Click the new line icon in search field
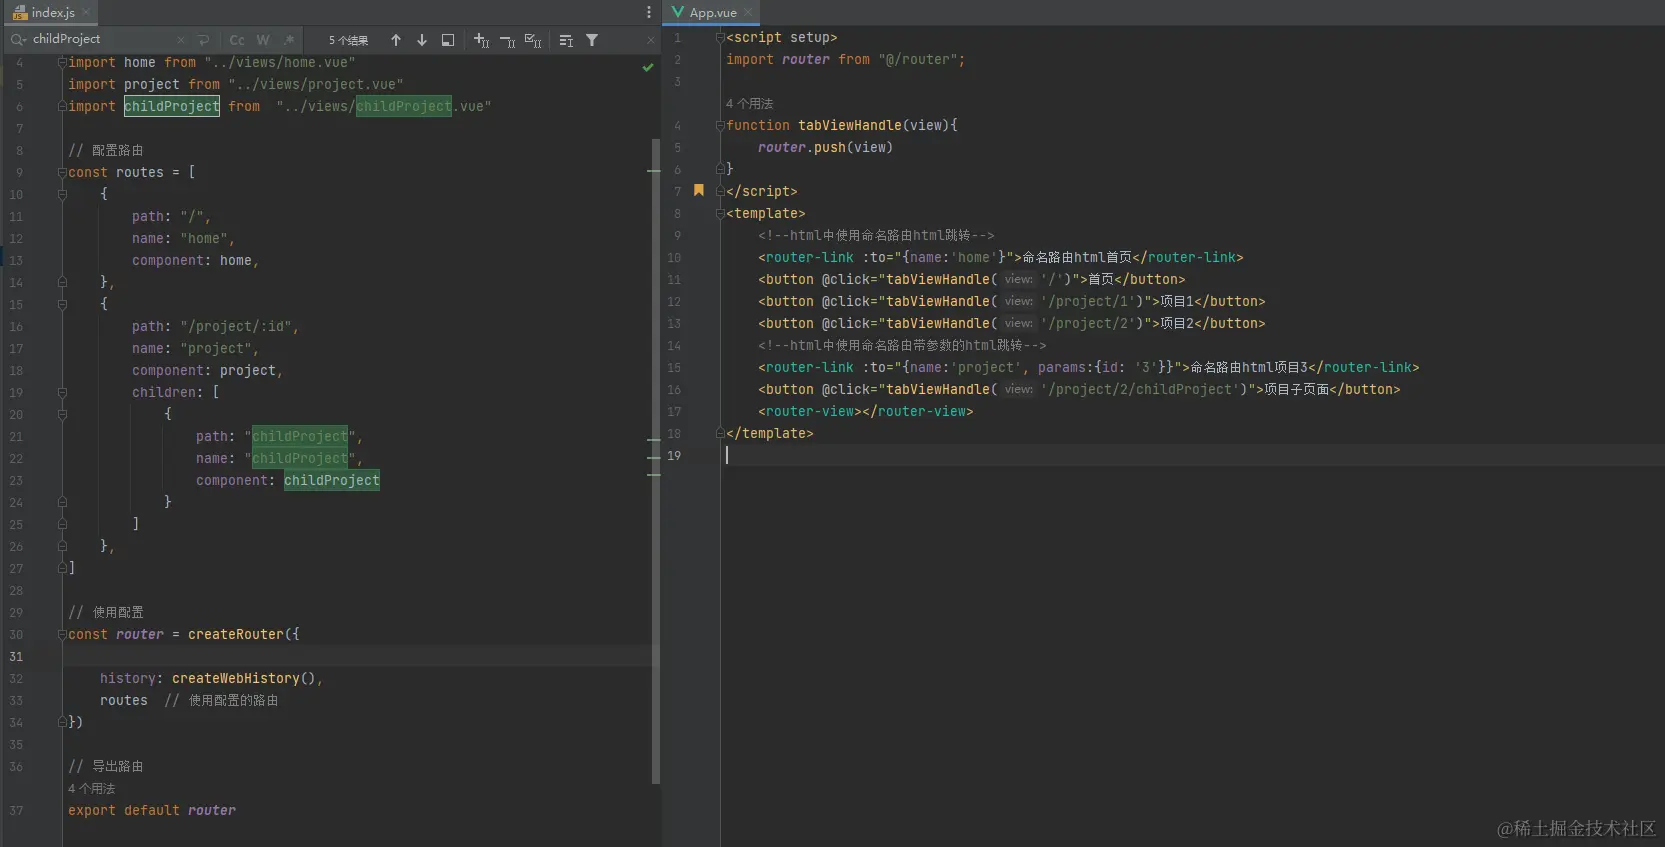This screenshot has width=1665, height=847. point(204,40)
